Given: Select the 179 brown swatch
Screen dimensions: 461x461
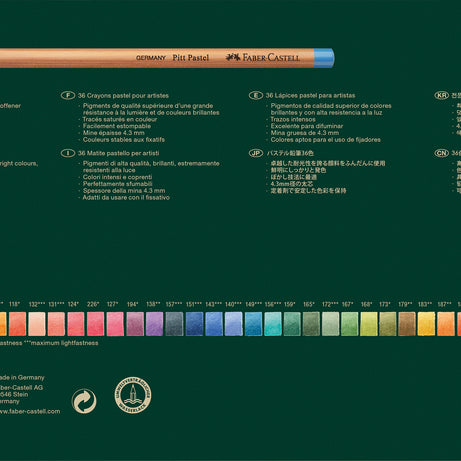Looking at the screenshot, I should (407, 324).
